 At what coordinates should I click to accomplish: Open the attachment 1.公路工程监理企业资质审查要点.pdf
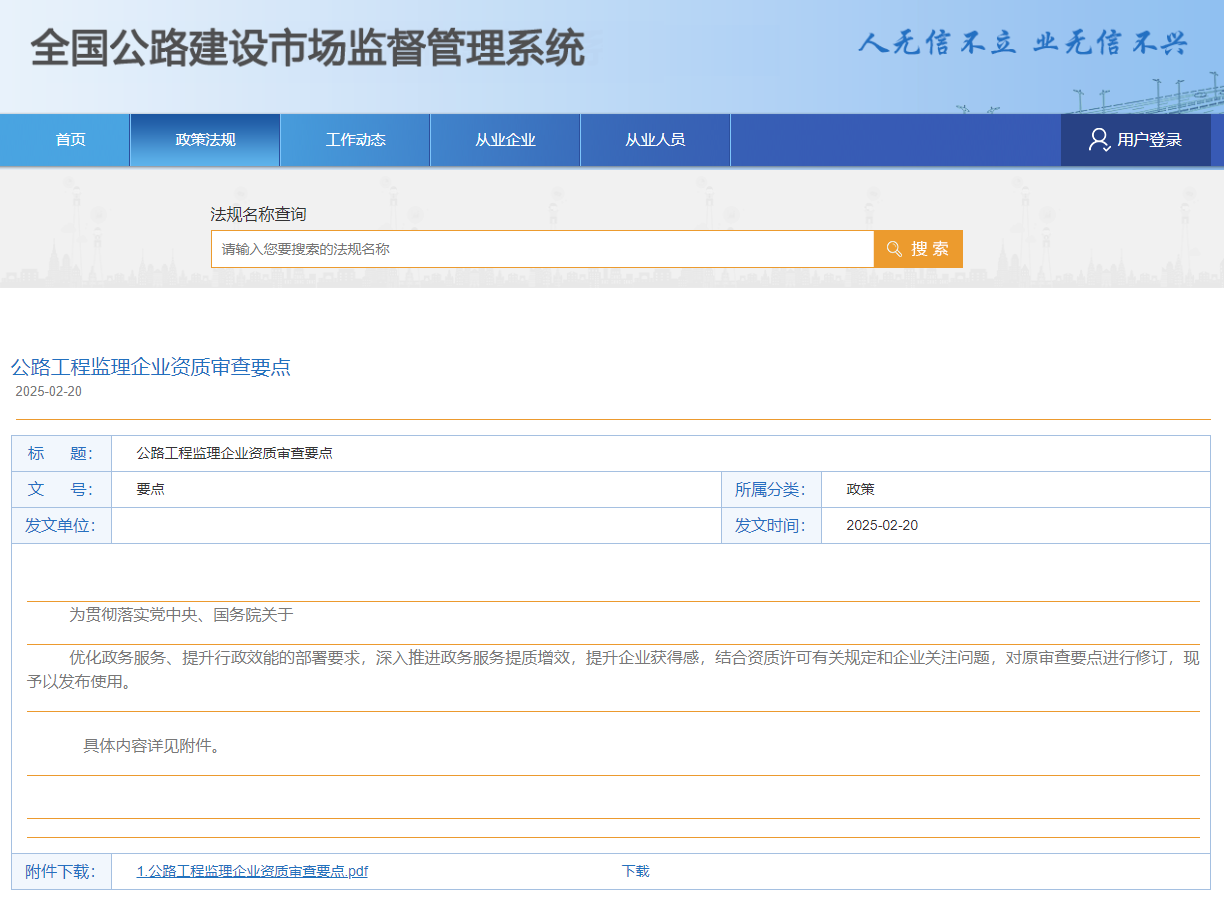pos(250,871)
